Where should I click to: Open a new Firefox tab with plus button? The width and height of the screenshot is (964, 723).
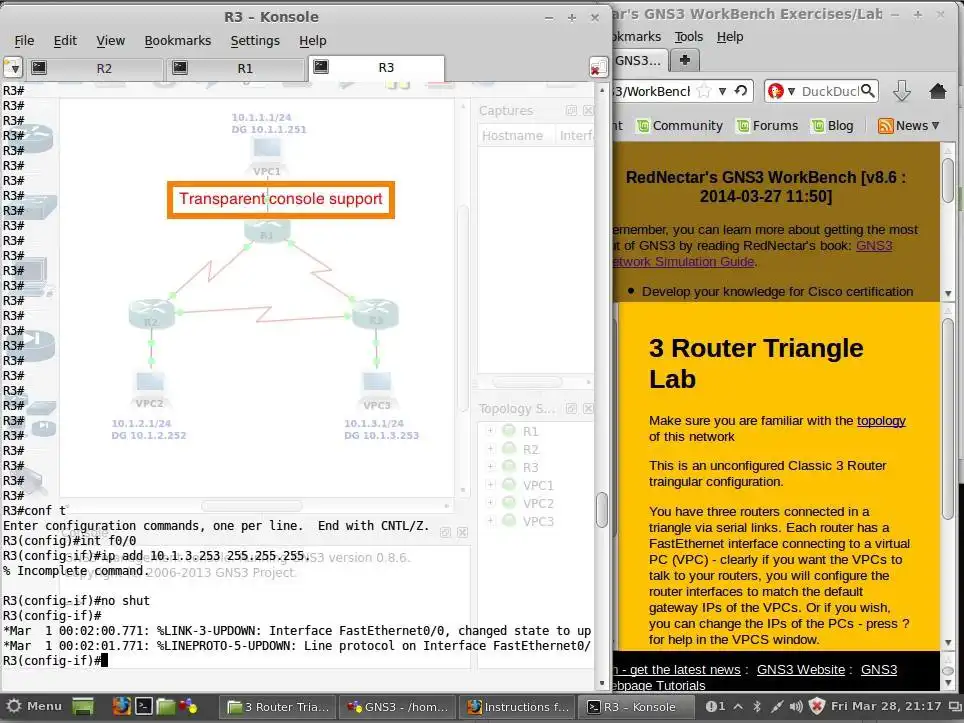(x=684, y=60)
